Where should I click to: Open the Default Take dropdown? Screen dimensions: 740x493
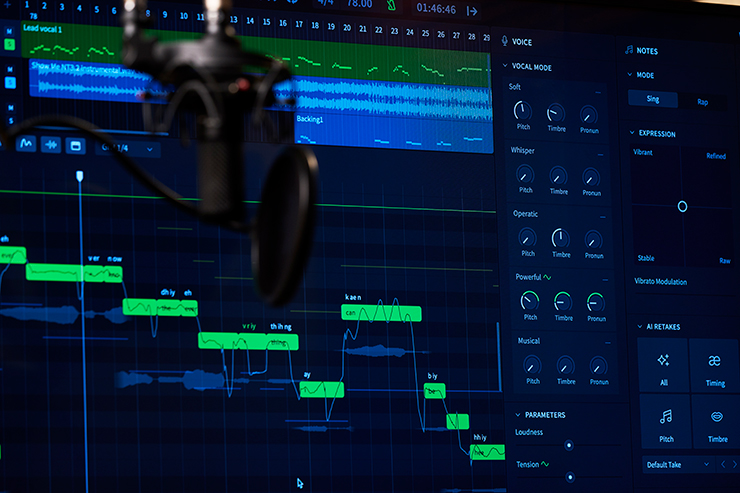point(675,465)
